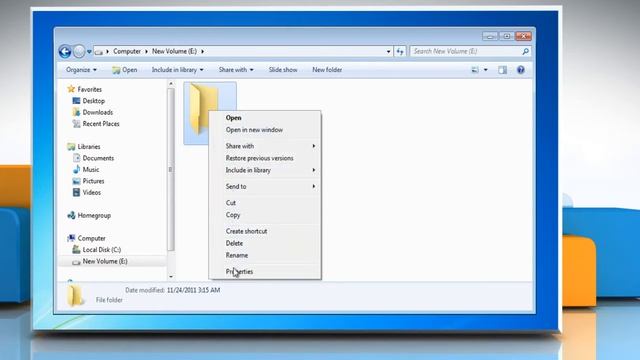
Task: Select Pictures library in navigation pane
Action: pyautogui.click(x=93, y=181)
